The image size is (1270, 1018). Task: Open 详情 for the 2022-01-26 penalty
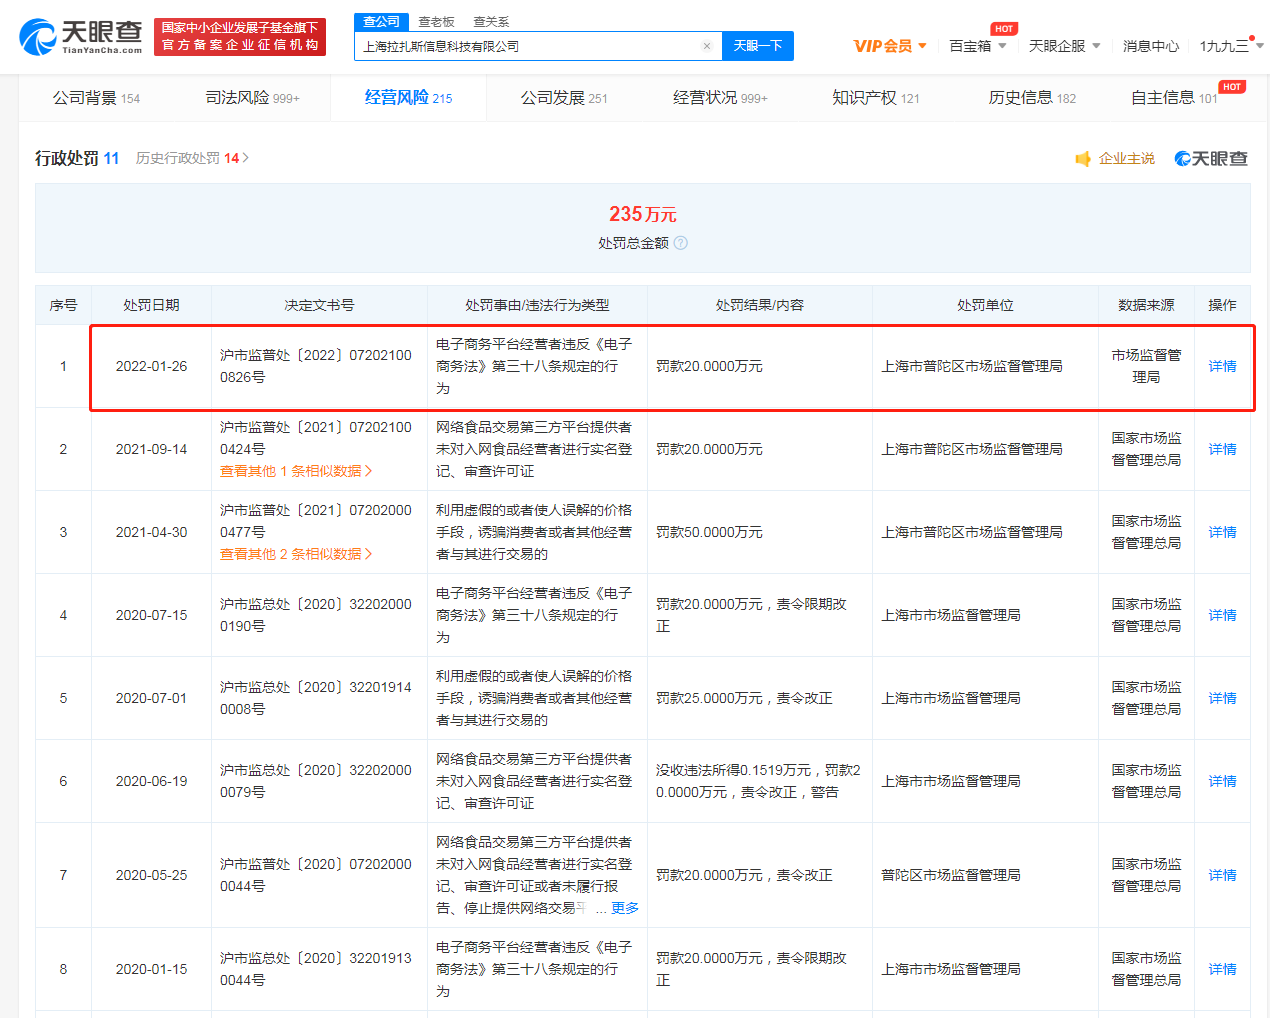click(x=1222, y=366)
